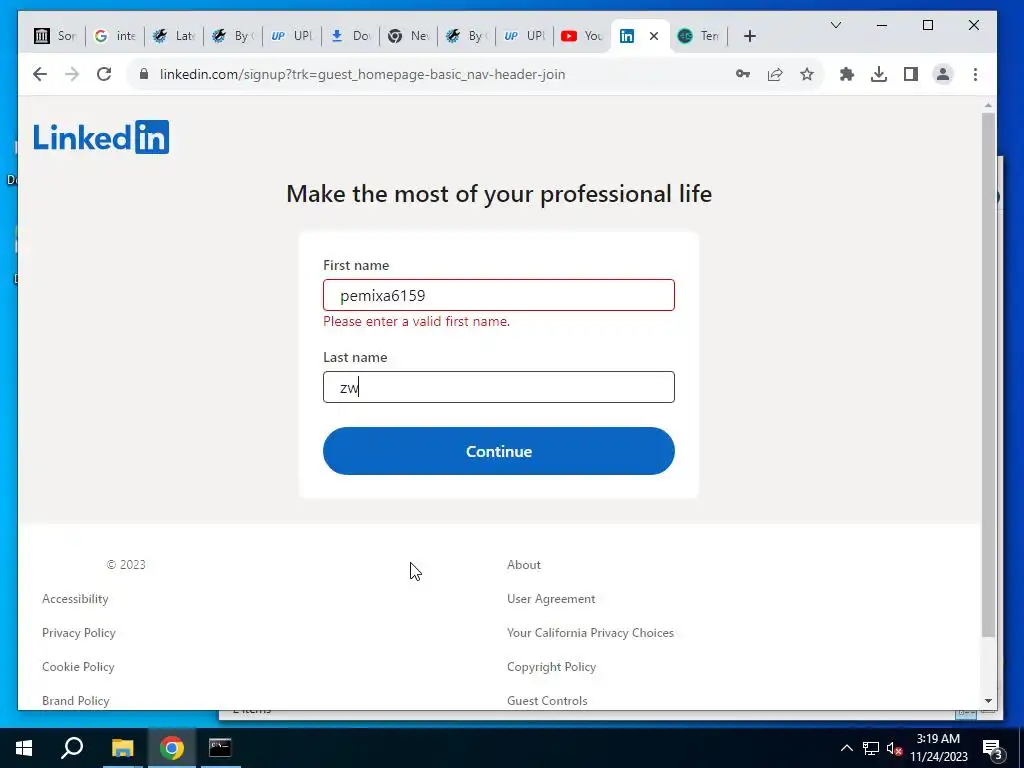Open Chrome downloads icon
Viewport: 1024px width, 768px height.
pos(879,74)
